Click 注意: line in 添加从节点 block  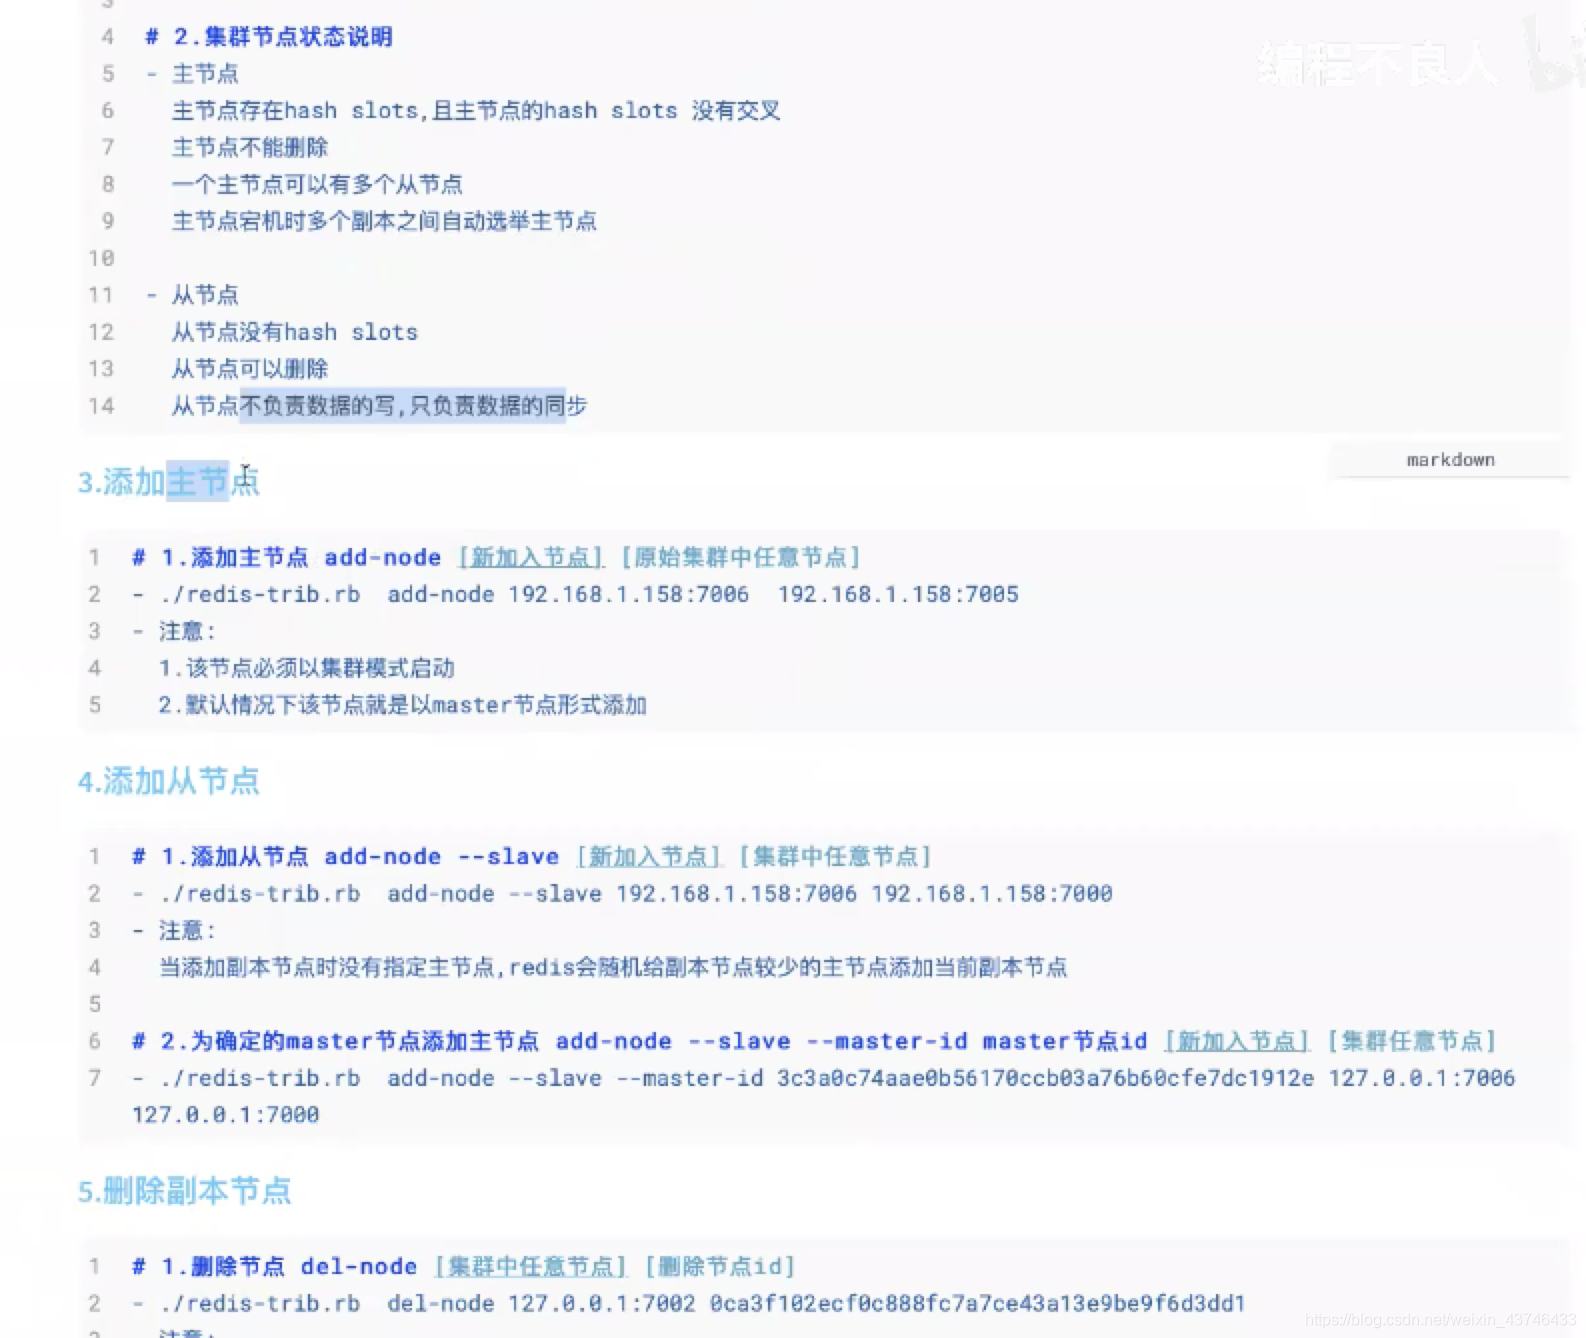[x=176, y=930]
